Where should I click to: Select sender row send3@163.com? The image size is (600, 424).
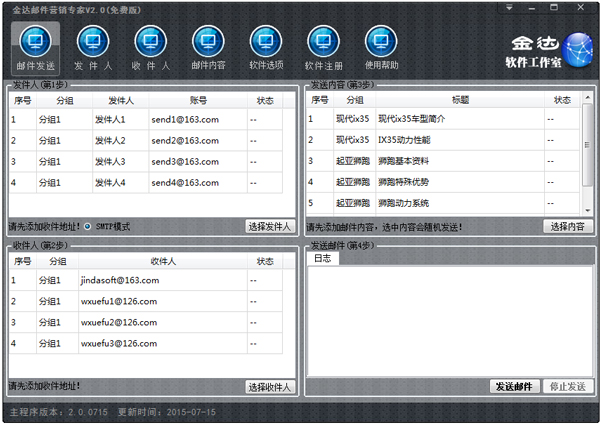[x=146, y=161]
